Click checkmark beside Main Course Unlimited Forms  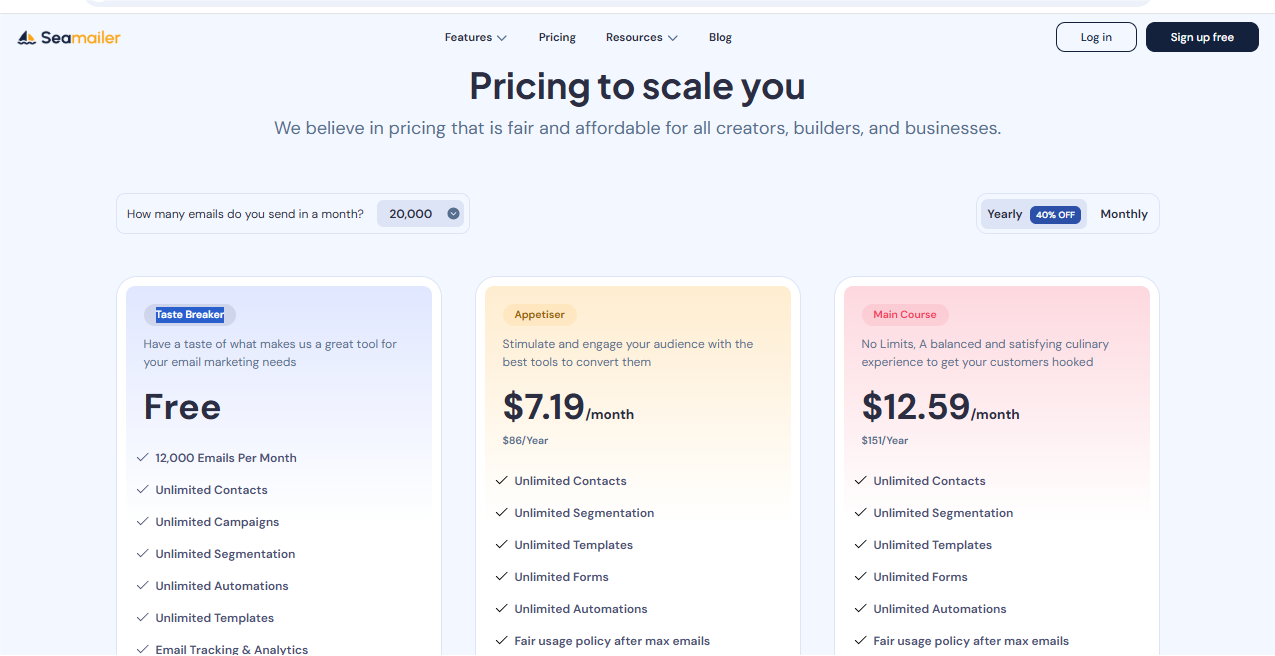(861, 577)
